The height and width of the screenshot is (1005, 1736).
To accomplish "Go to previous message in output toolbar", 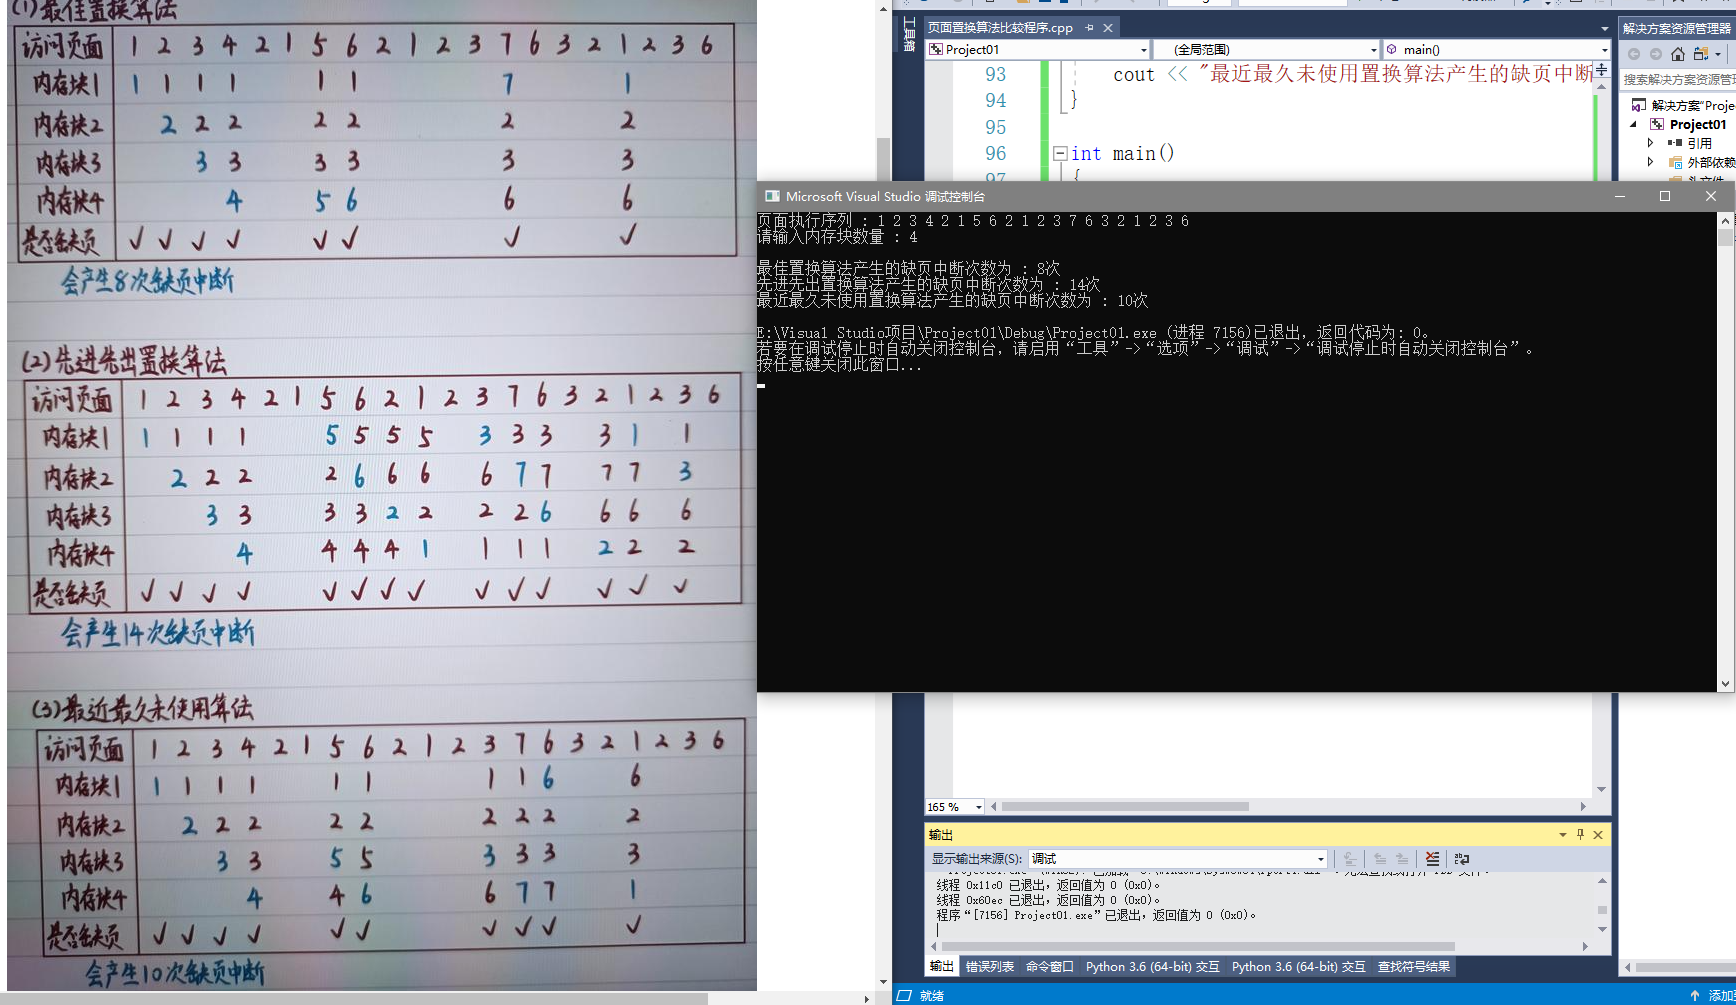I will coord(1380,859).
